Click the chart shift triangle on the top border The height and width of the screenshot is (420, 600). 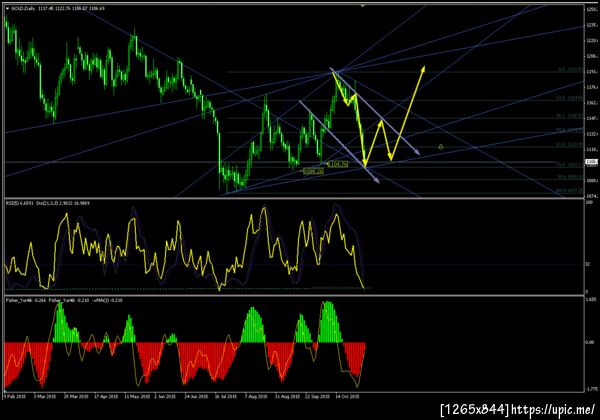pos(362,6)
